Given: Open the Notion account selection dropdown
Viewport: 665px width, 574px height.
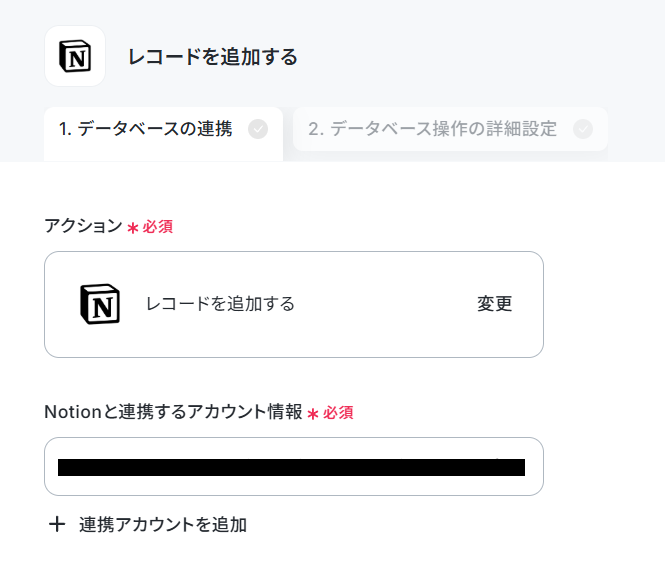Looking at the screenshot, I should pyautogui.click(x=294, y=466).
